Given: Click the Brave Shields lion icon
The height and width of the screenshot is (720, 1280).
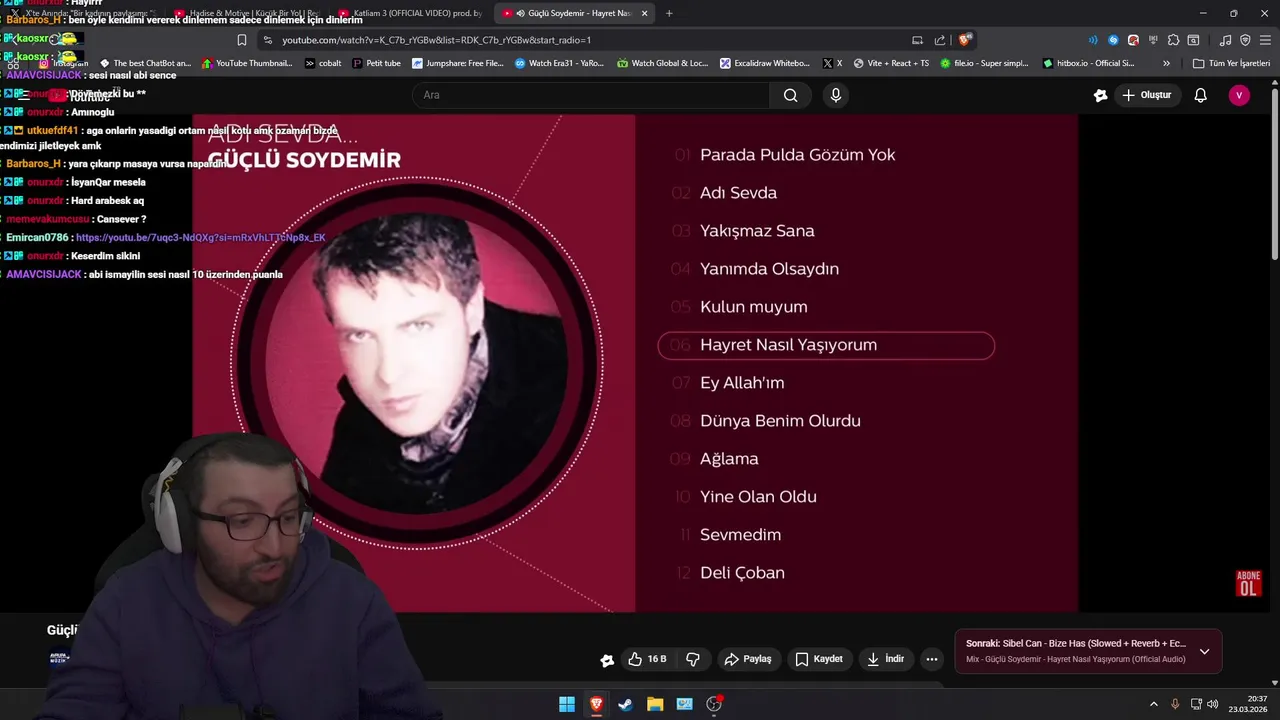Looking at the screenshot, I should [x=964, y=40].
